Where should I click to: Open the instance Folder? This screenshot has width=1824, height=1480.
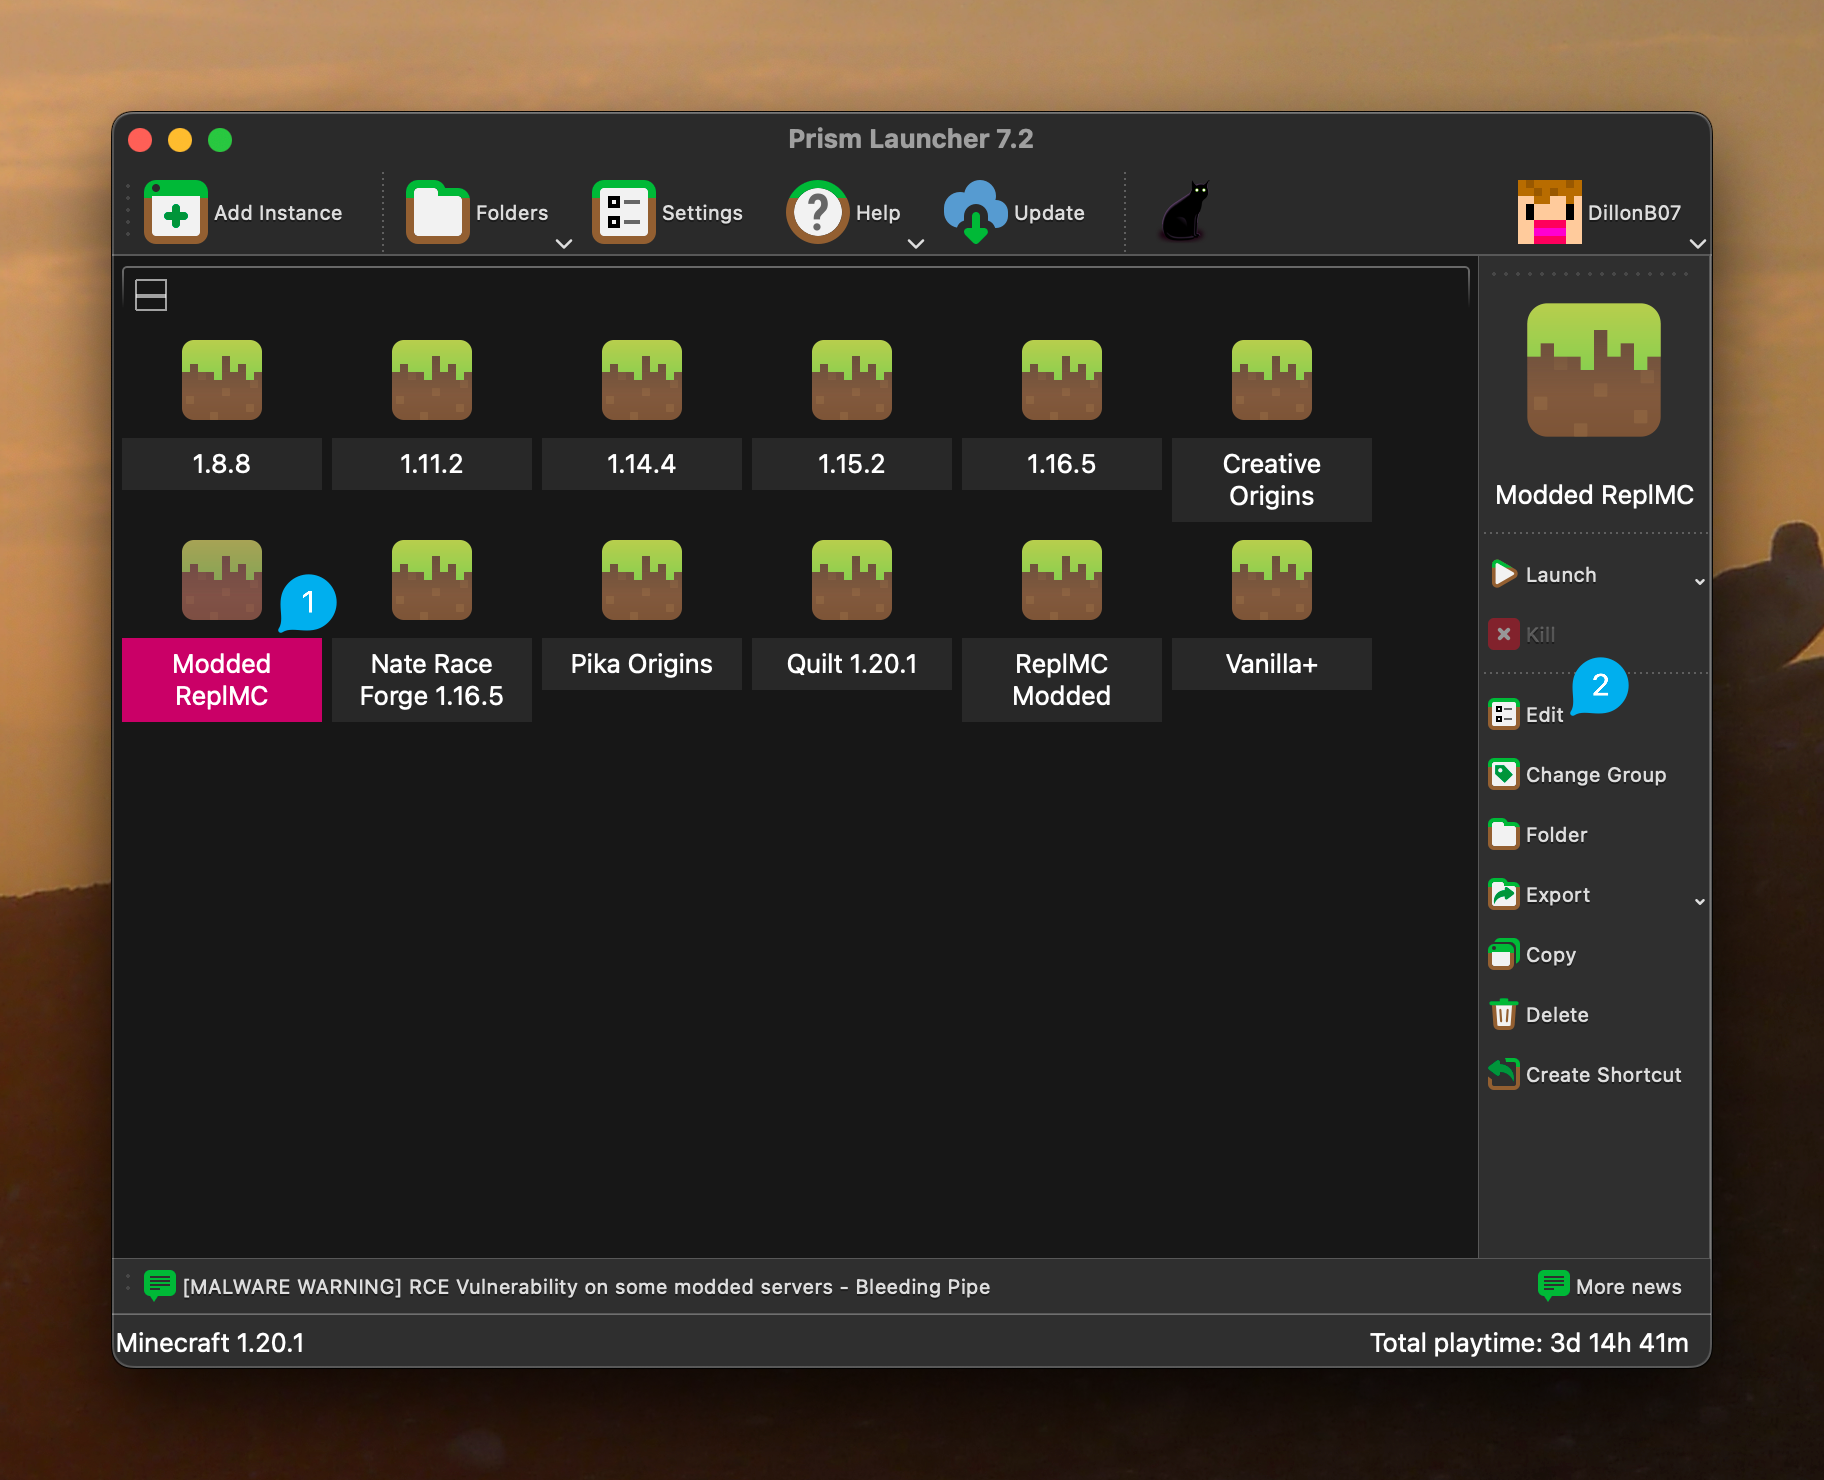1539,834
